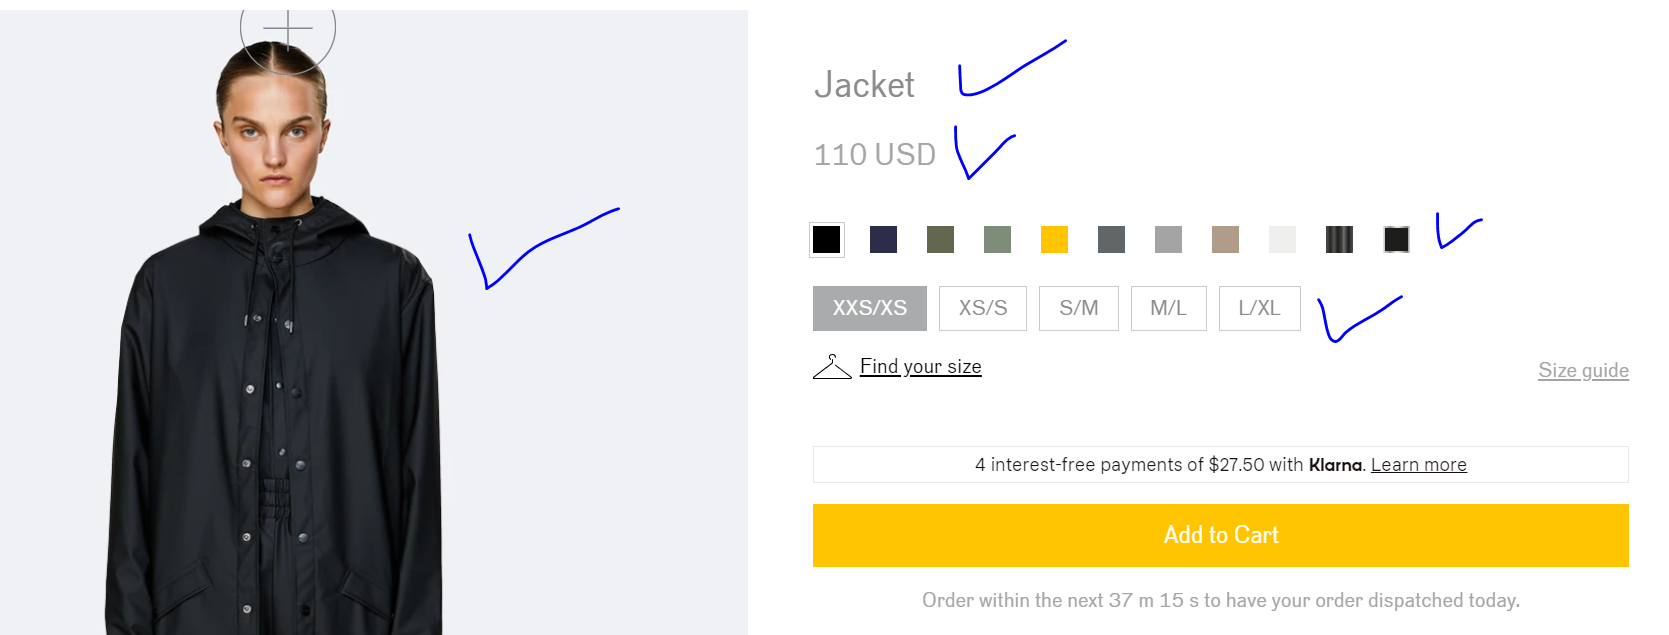Select the black color swatch
Screen dimensions: 1669x635
coord(827,240)
